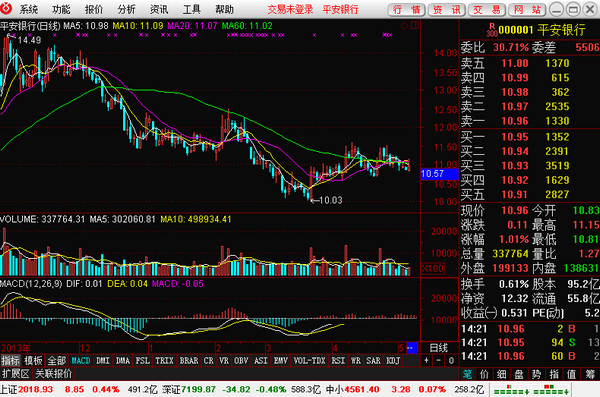Select the 全部 tab
The image size is (600, 397).
click(x=57, y=361)
